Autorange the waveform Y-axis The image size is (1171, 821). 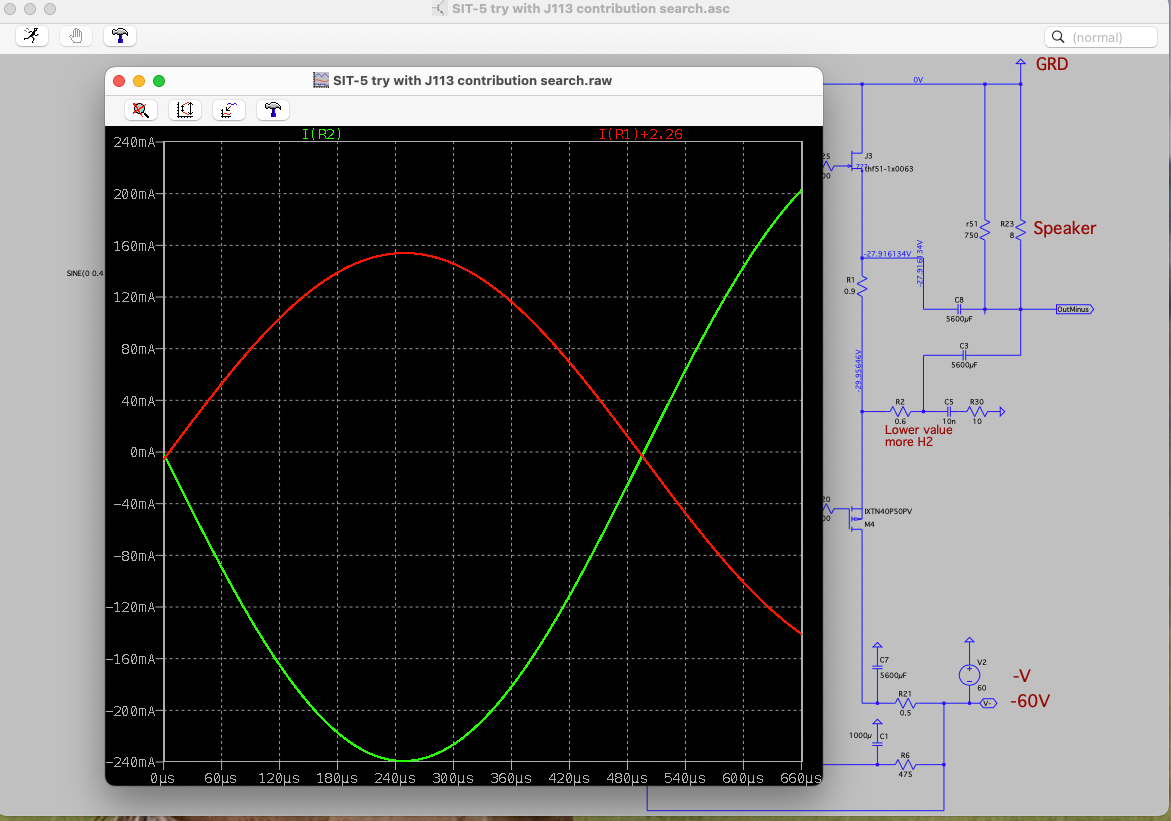[x=184, y=110]
